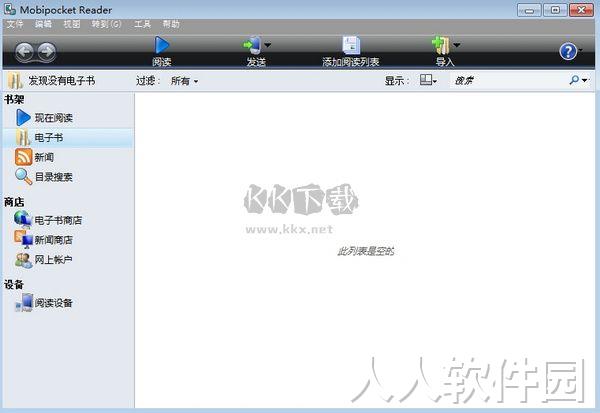600x413 pixels.
Task: Select 目录搜索 in the sidebar
Action: click(44, 177)
